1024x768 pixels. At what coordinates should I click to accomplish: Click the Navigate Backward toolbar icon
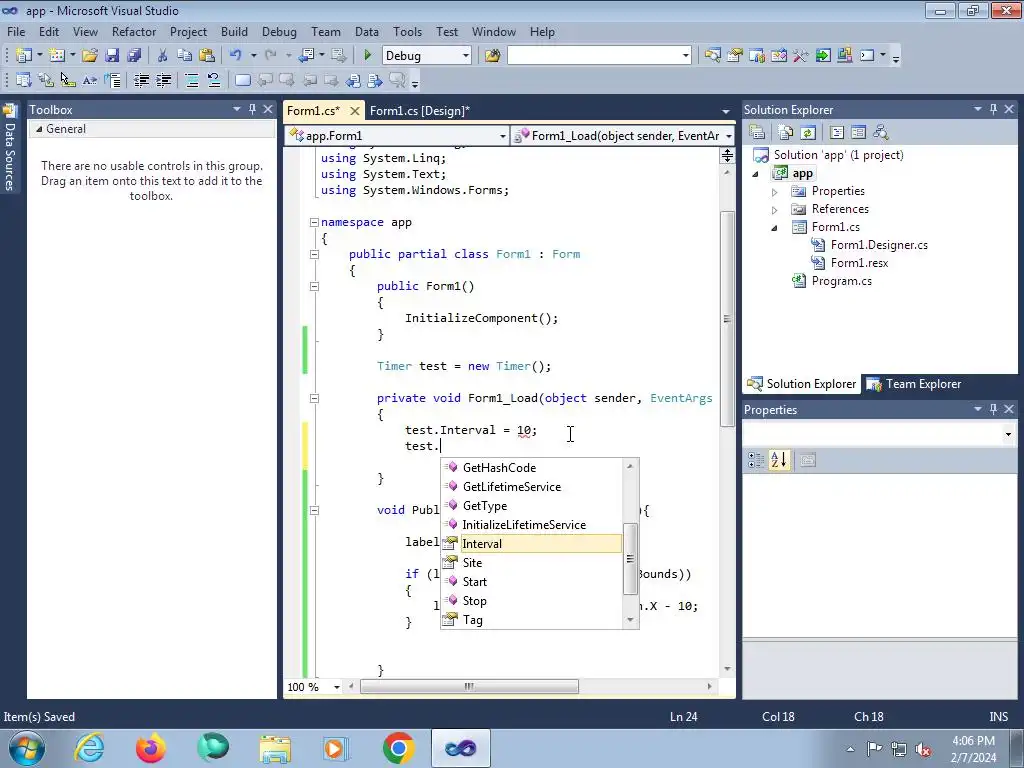tap(307, 56)
